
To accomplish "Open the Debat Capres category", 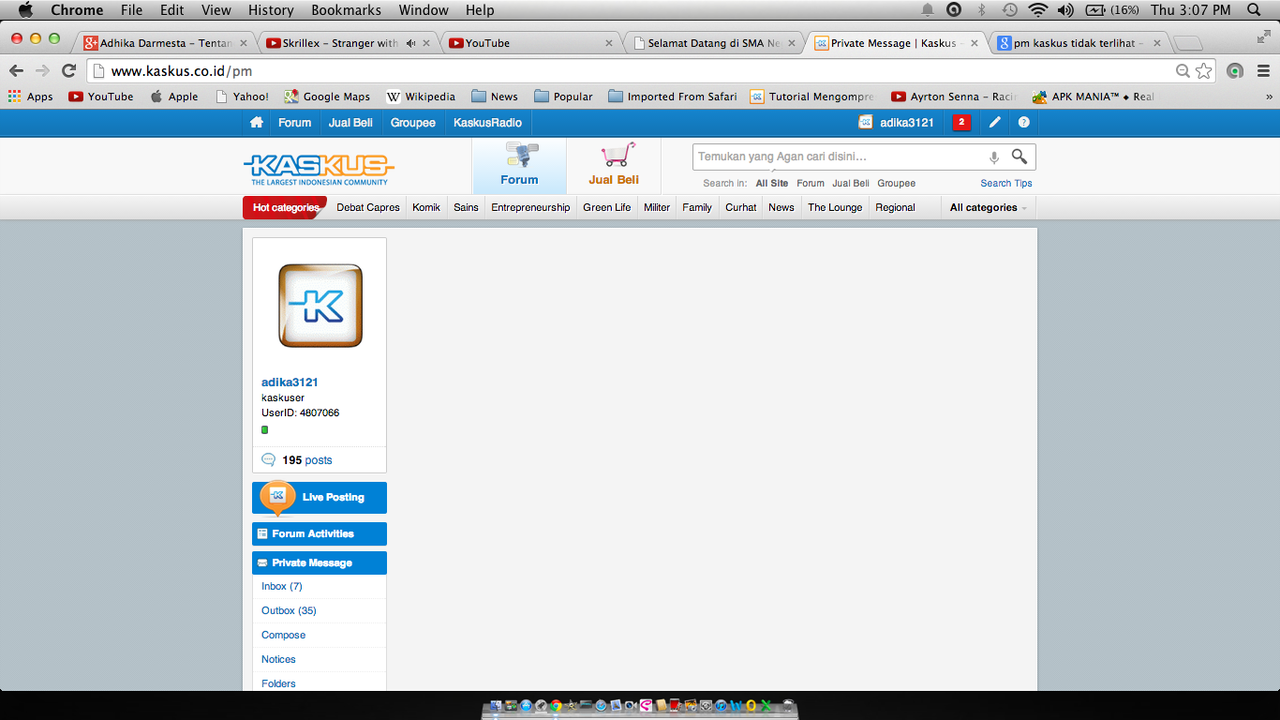I will tap(368, 208).
